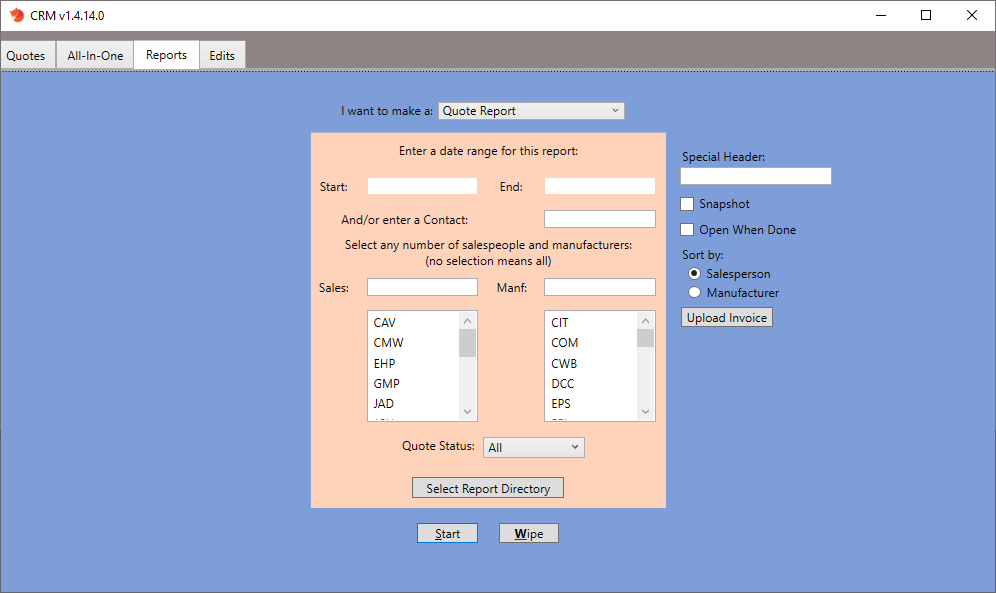Focus the End date field
The width and height of the screenshot is (996, 593).
coord(600,186)
